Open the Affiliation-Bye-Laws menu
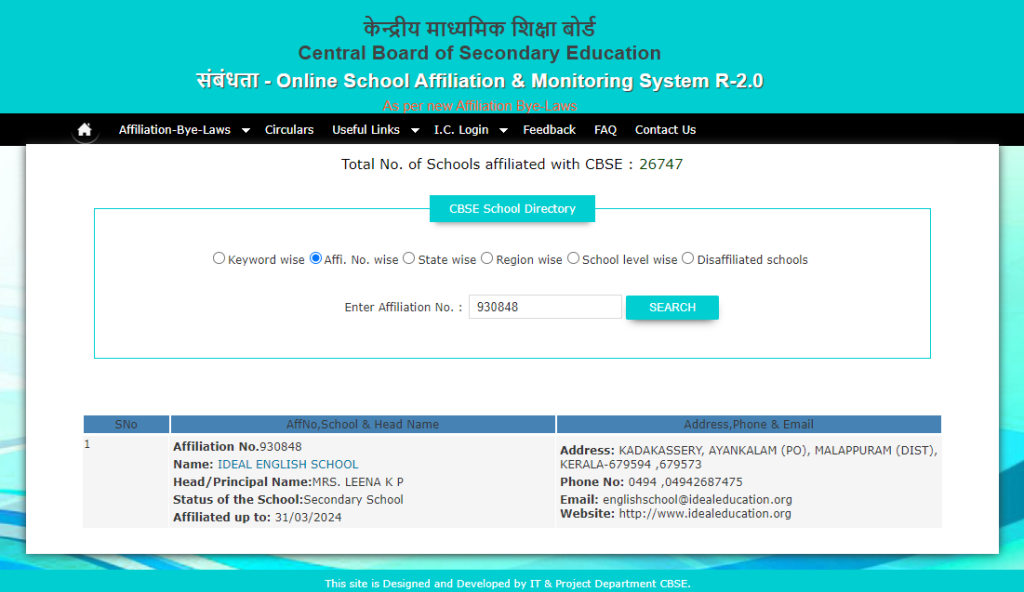 click(x=174, y=130)
